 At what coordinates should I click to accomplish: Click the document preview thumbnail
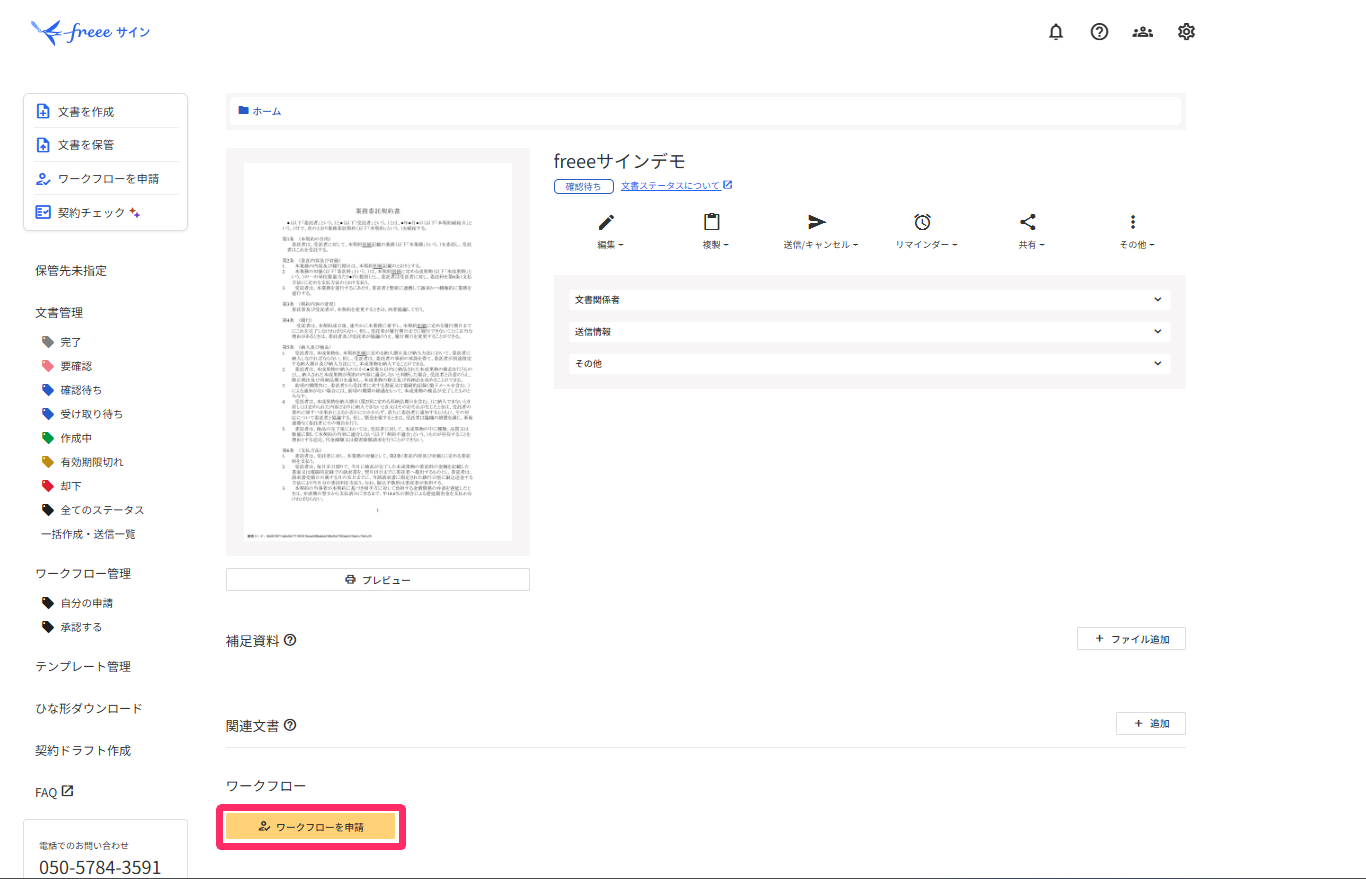[377, 353]
